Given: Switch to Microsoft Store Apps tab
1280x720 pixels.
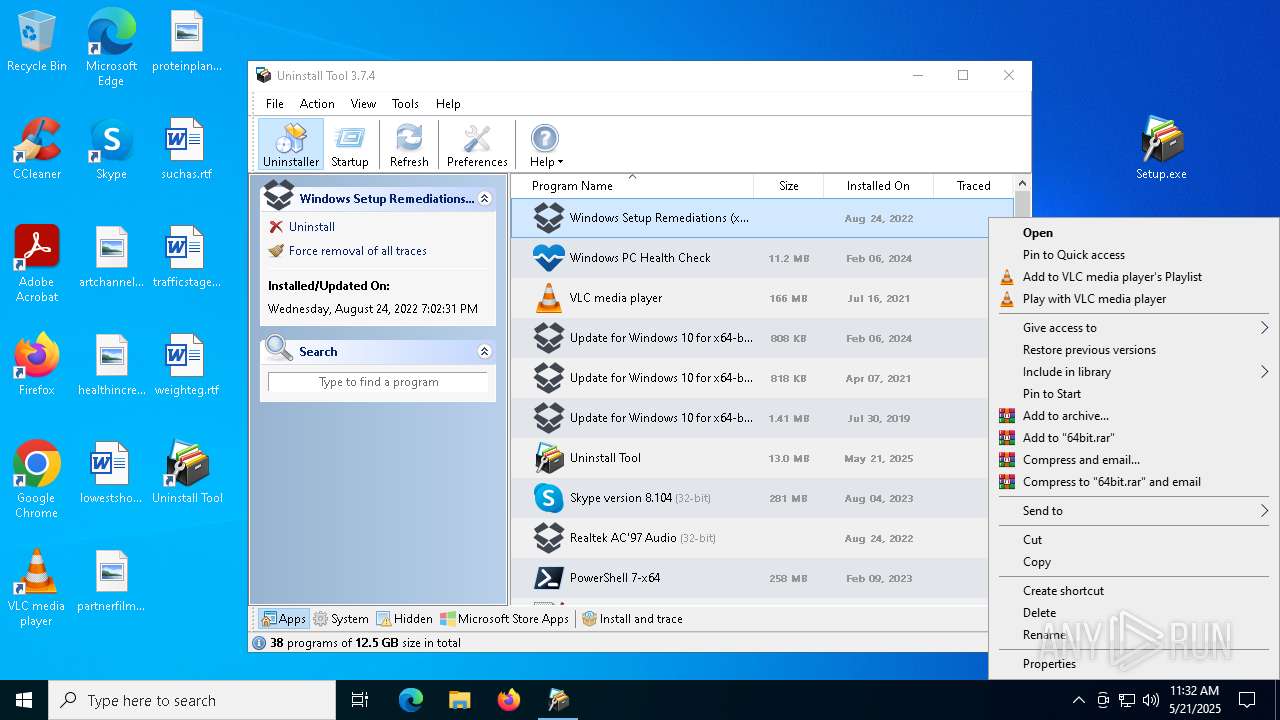Looking at the screenshot, I should coord(505,619).
